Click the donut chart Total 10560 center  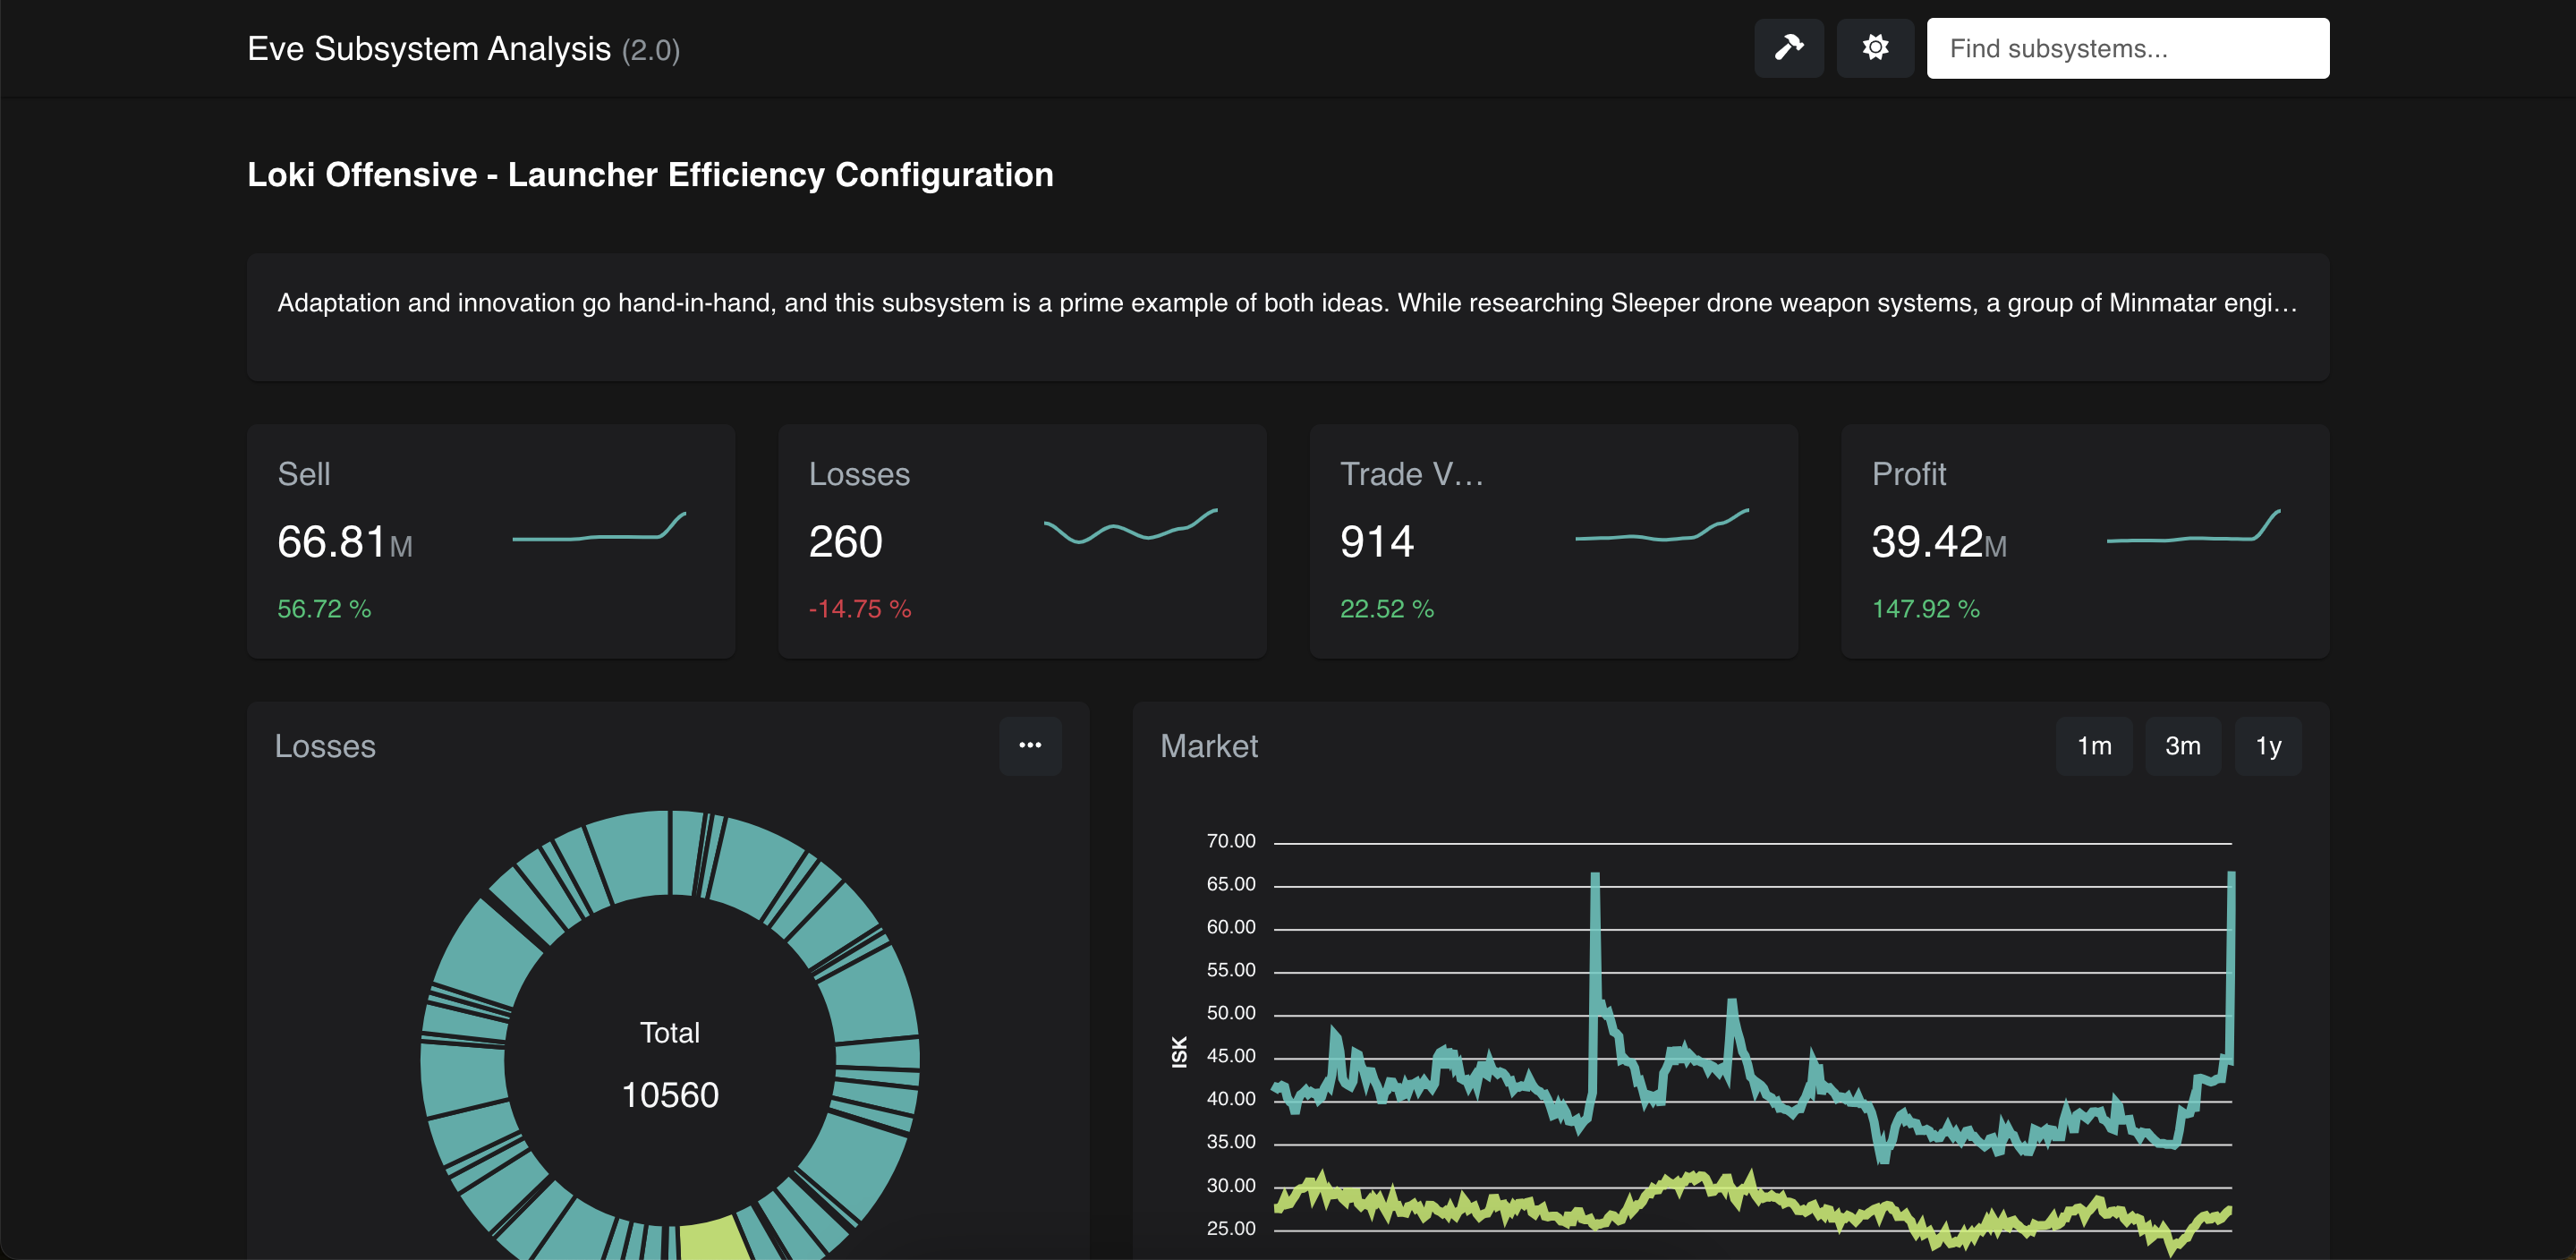coord(670,1064)
